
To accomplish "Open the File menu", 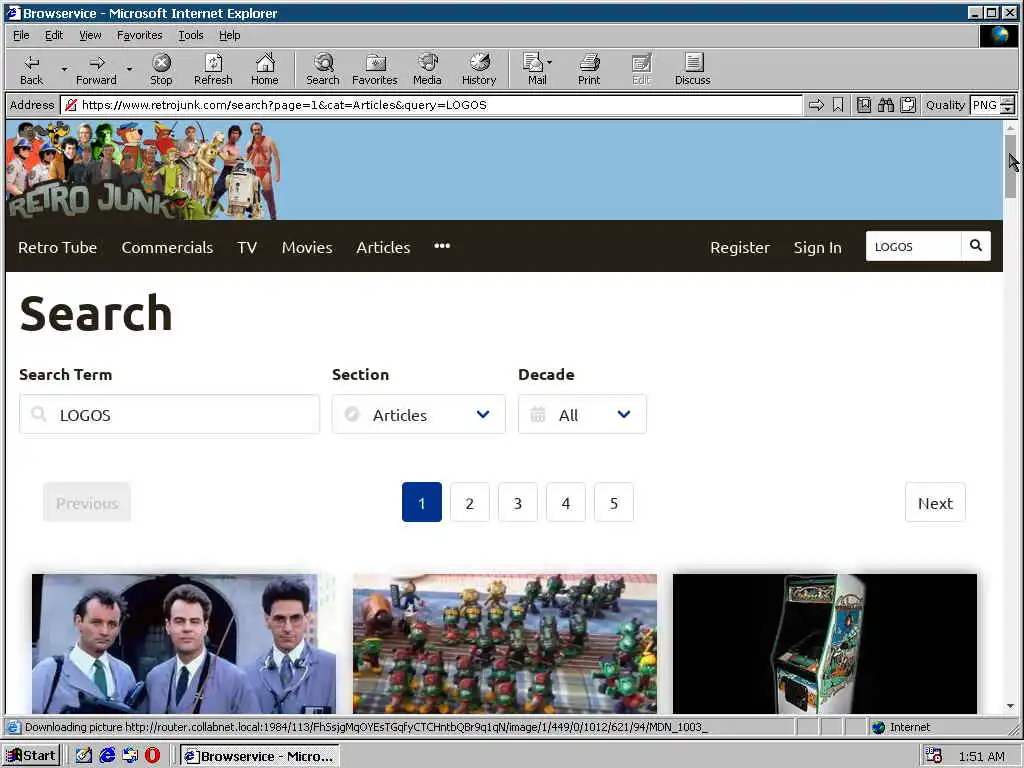I will click(x=21, y=35).
